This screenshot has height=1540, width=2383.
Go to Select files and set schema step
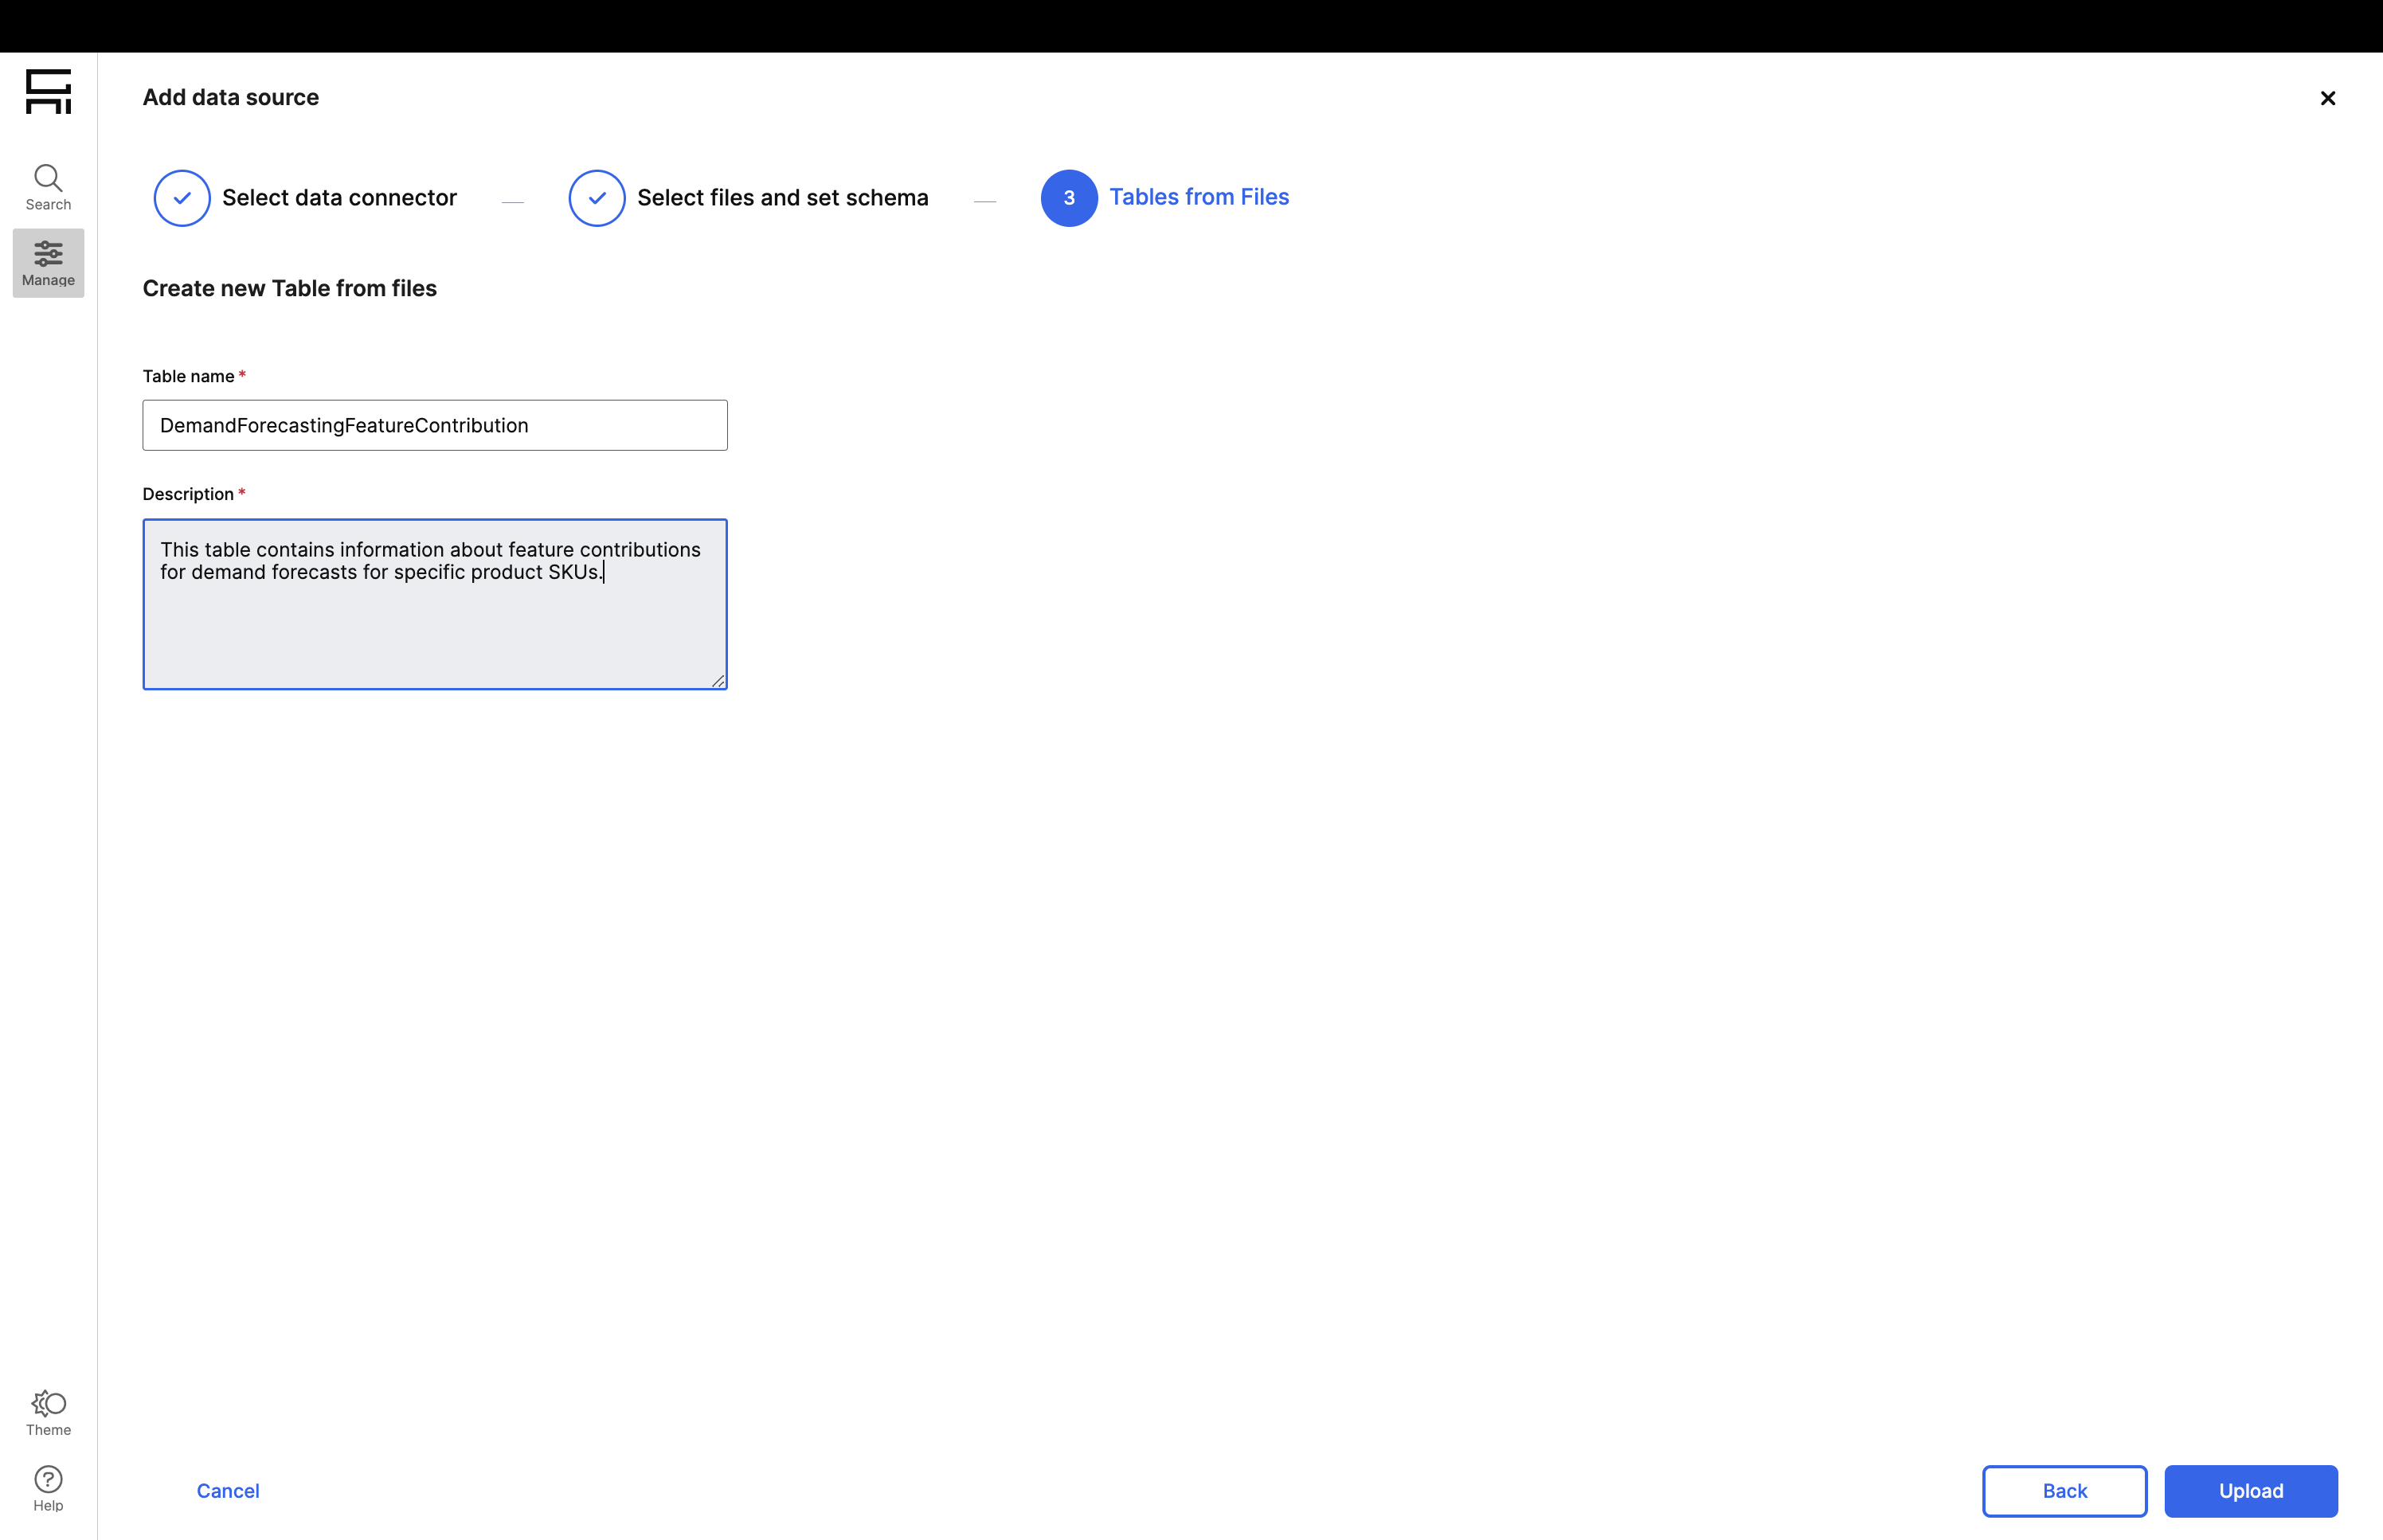(782, 198)
